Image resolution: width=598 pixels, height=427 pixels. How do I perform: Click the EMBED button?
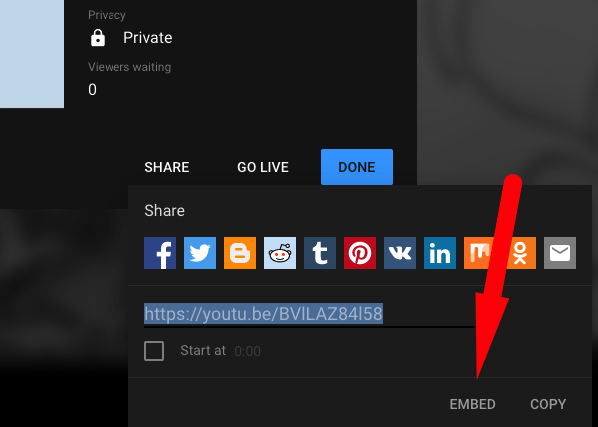point(472,404)
